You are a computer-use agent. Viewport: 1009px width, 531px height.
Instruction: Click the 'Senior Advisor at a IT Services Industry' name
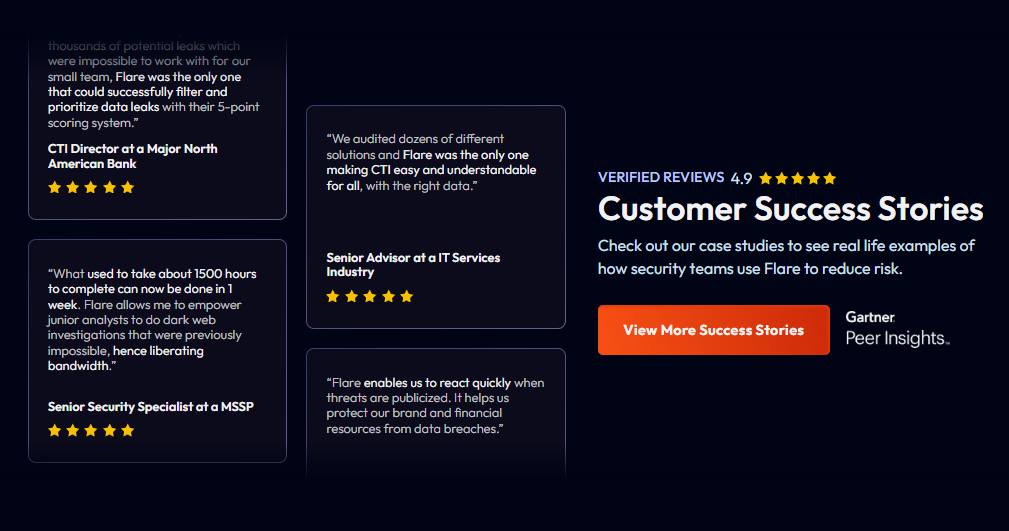click(413, 264)
